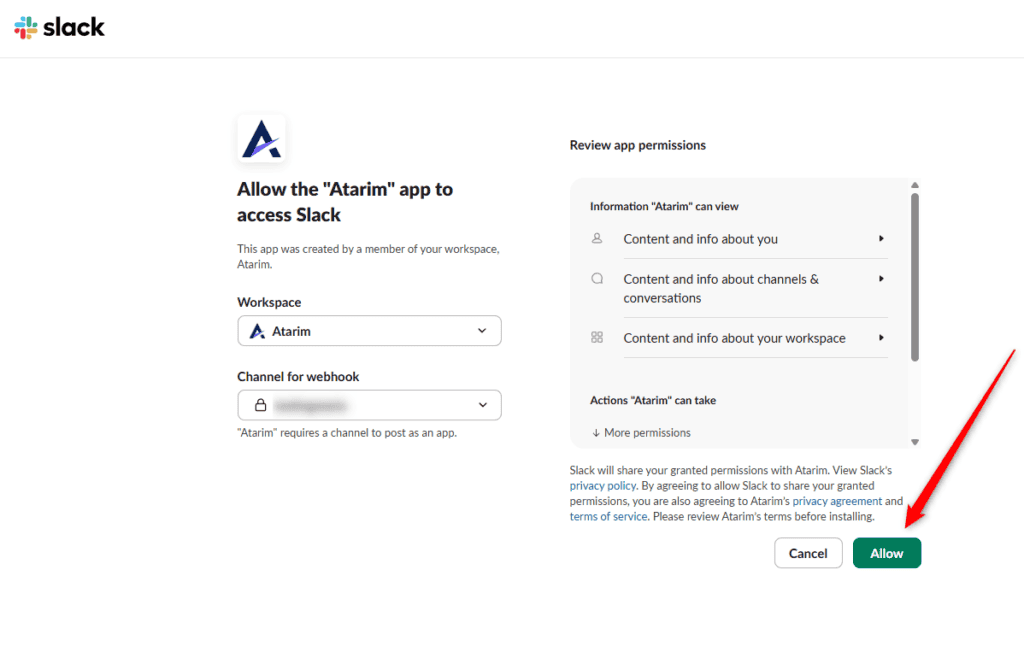Open Atarim's privacy agreement link
1024x658 pixels.
pos(837,501)
